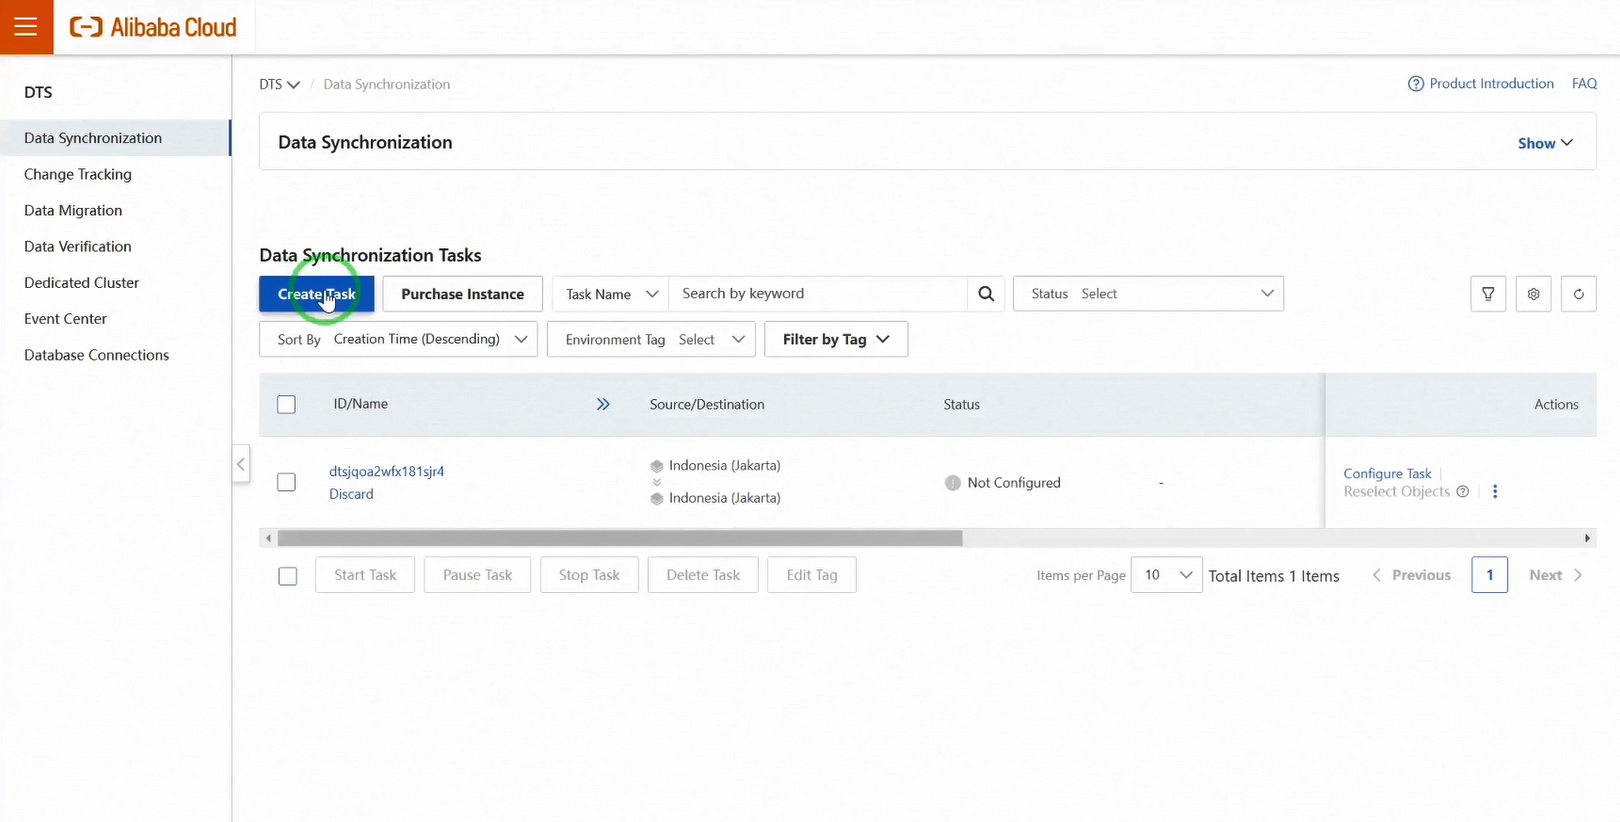Click the Delete Task button

703,575
